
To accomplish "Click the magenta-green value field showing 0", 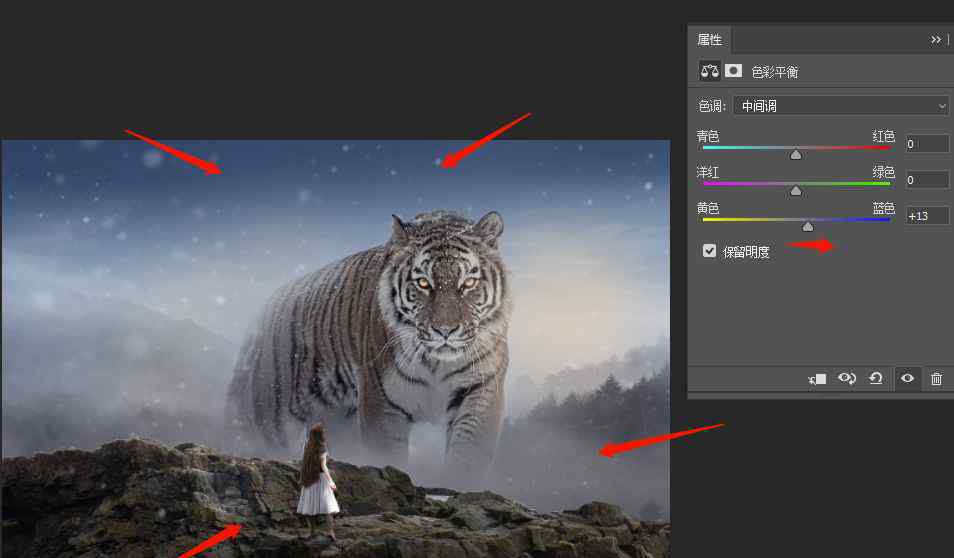I will 927,180.
